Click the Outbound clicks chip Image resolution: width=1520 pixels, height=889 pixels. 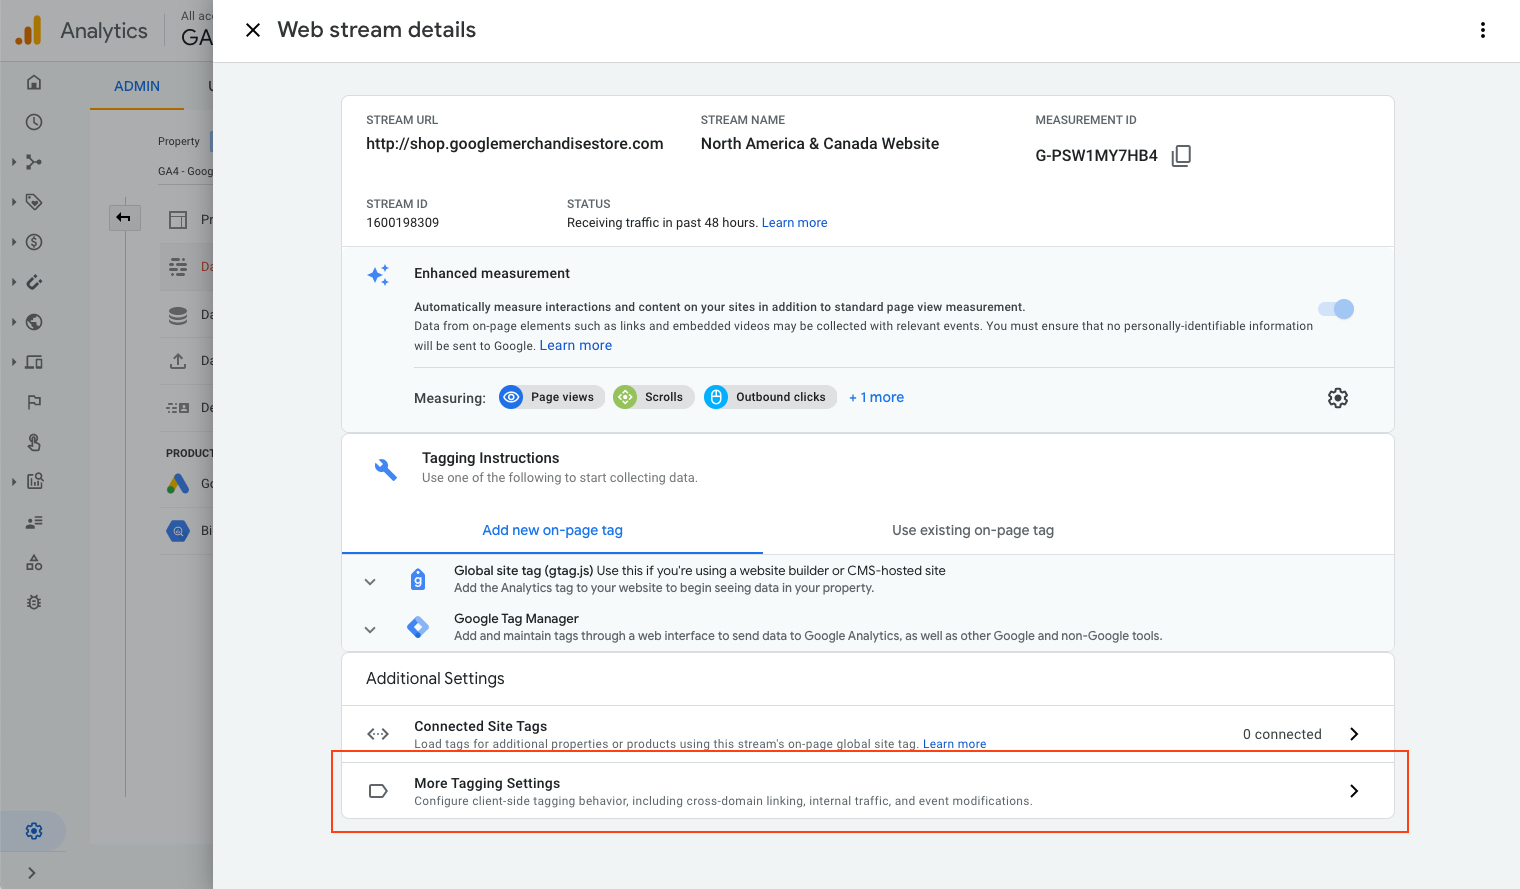click(x=770, y=397)
